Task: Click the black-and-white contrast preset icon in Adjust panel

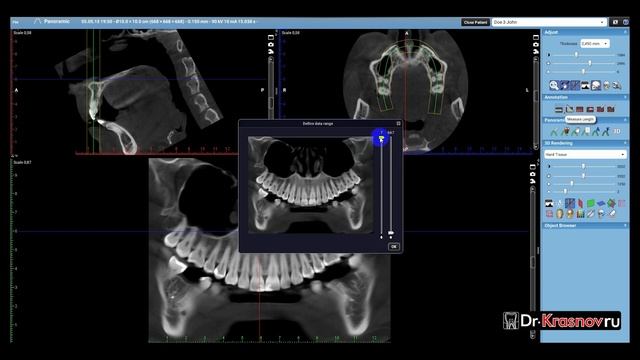Action: click(585, 85)
